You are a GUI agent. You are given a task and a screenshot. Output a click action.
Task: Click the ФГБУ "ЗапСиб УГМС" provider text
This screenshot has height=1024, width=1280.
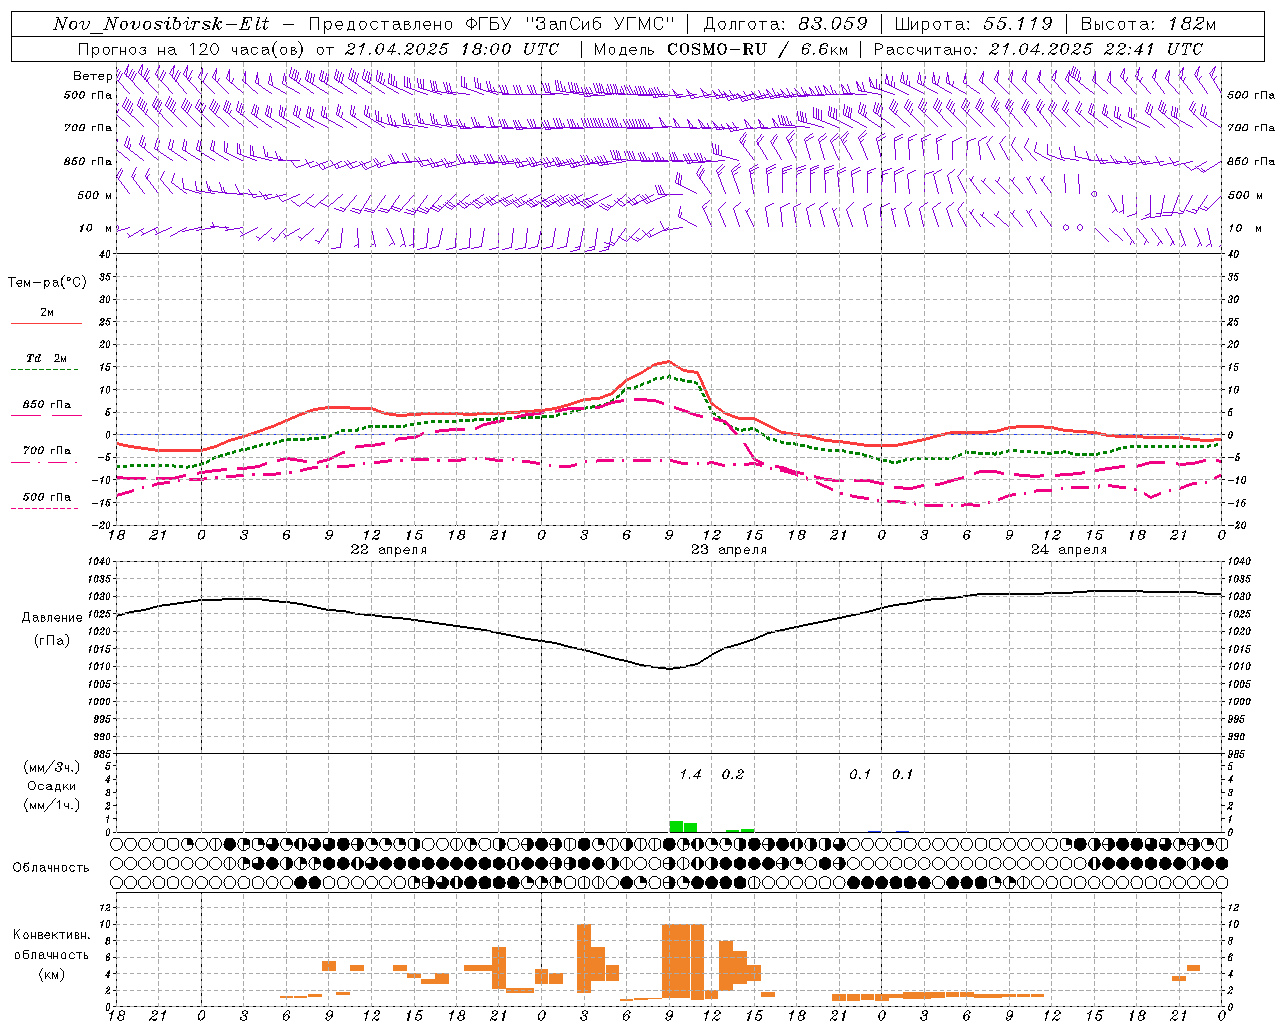[571, 24]
